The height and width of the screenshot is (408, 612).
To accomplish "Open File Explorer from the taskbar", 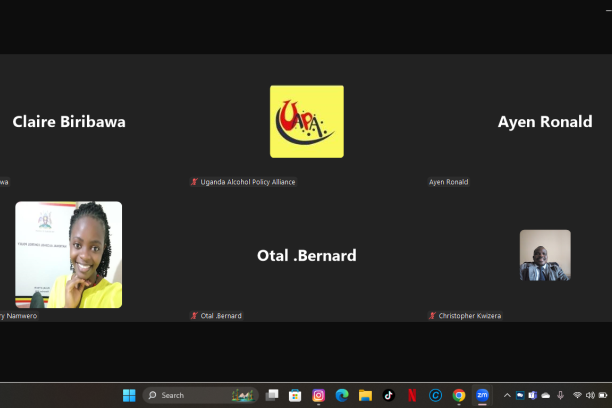I will tap(365, 395).
